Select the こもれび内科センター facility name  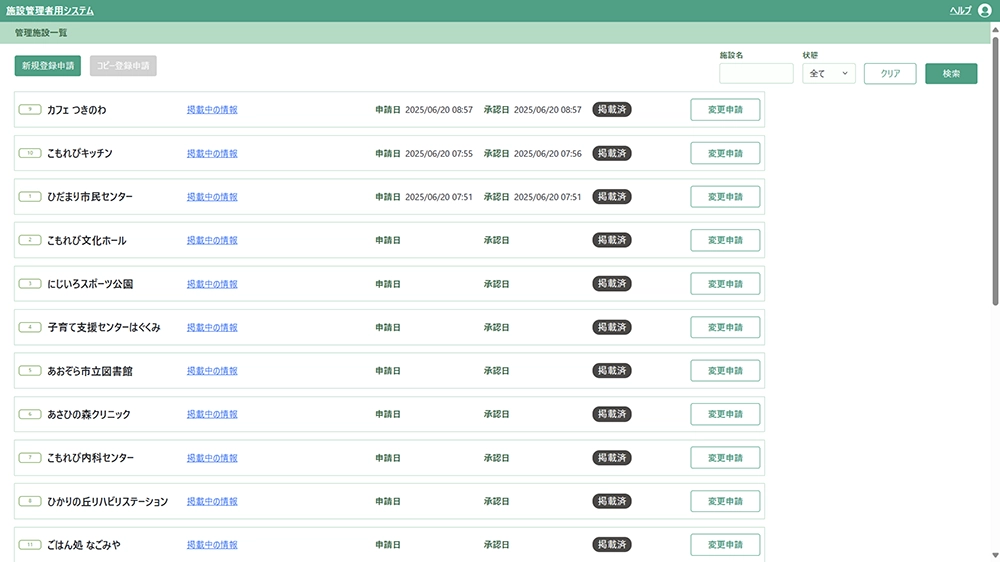[91, 457]
